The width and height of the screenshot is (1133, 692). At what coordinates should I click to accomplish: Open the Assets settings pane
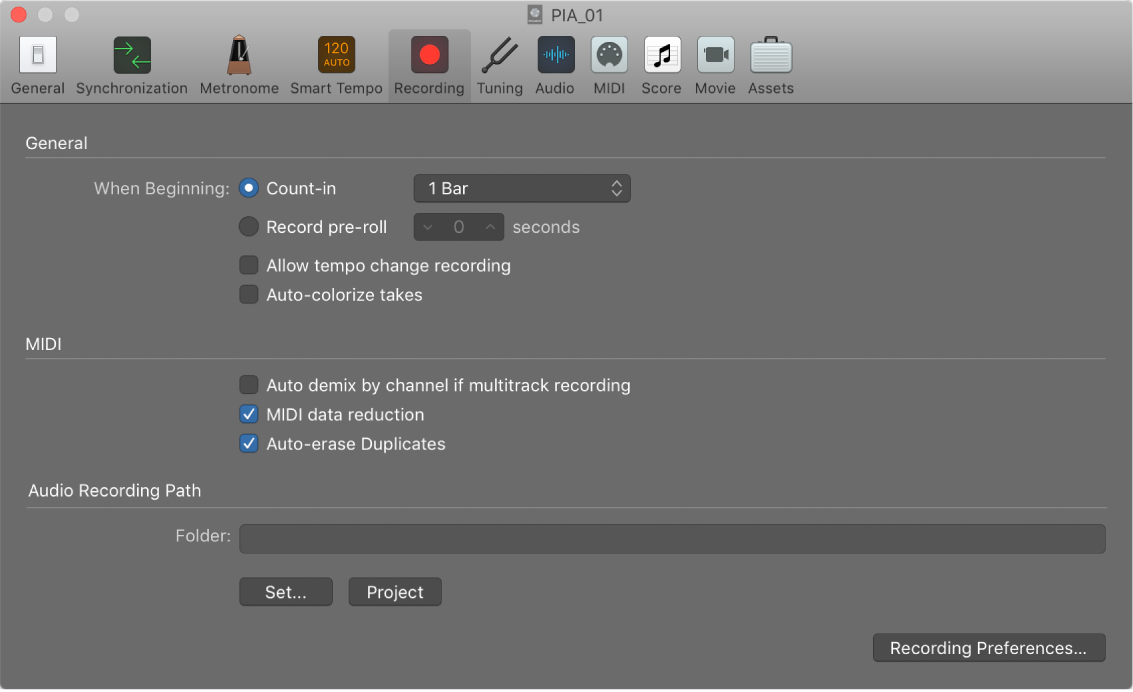click(770, 60)
